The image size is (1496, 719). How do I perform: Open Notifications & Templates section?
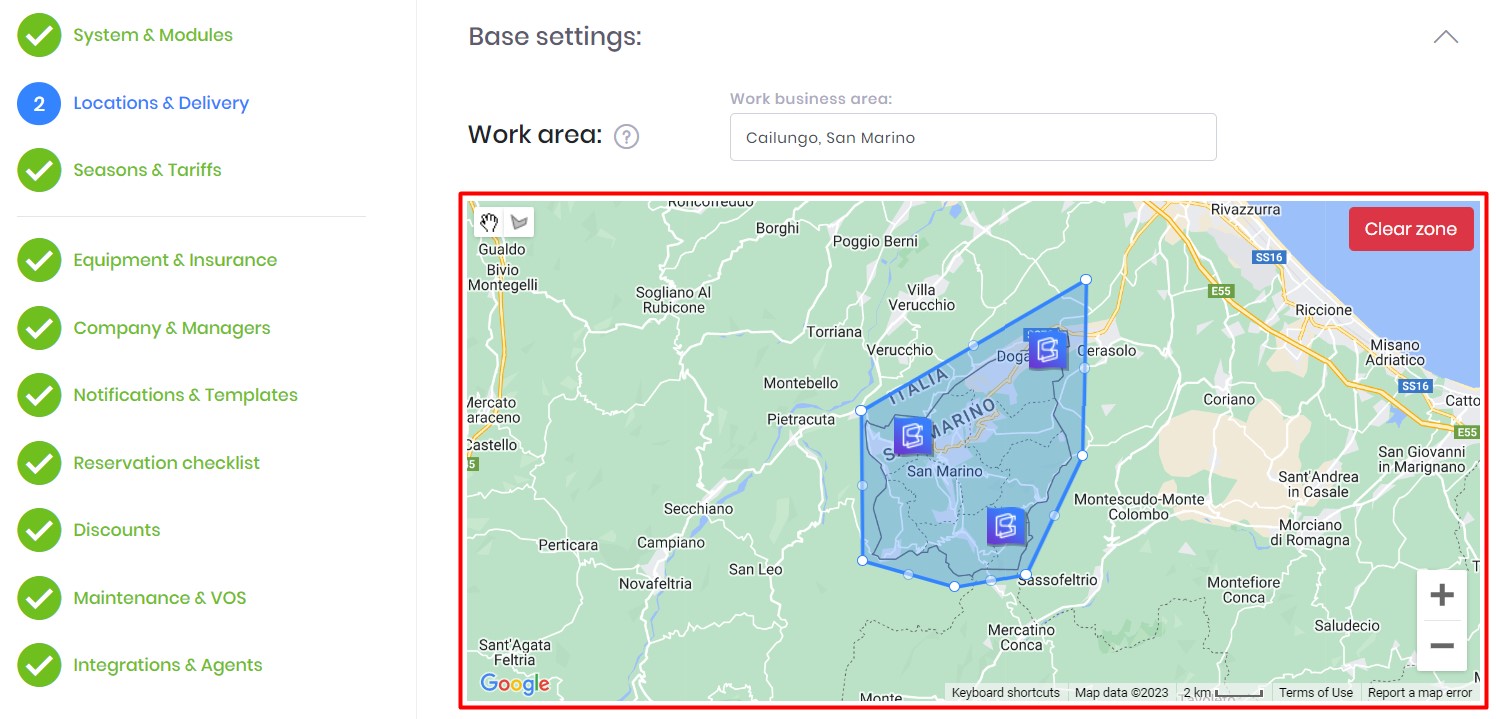[185, 395]
